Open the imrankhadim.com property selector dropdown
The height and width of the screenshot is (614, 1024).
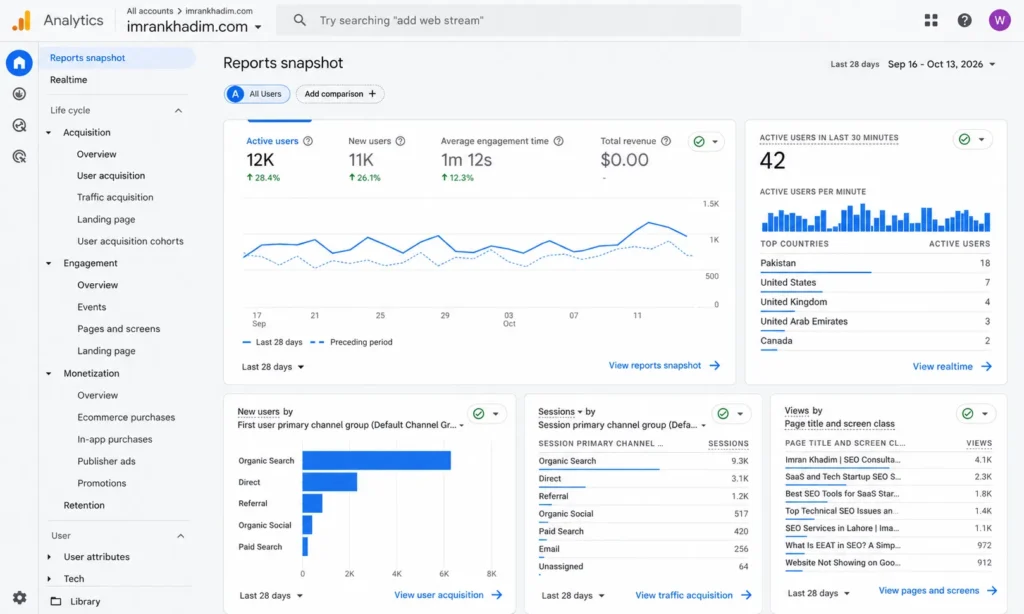(194, 27)
